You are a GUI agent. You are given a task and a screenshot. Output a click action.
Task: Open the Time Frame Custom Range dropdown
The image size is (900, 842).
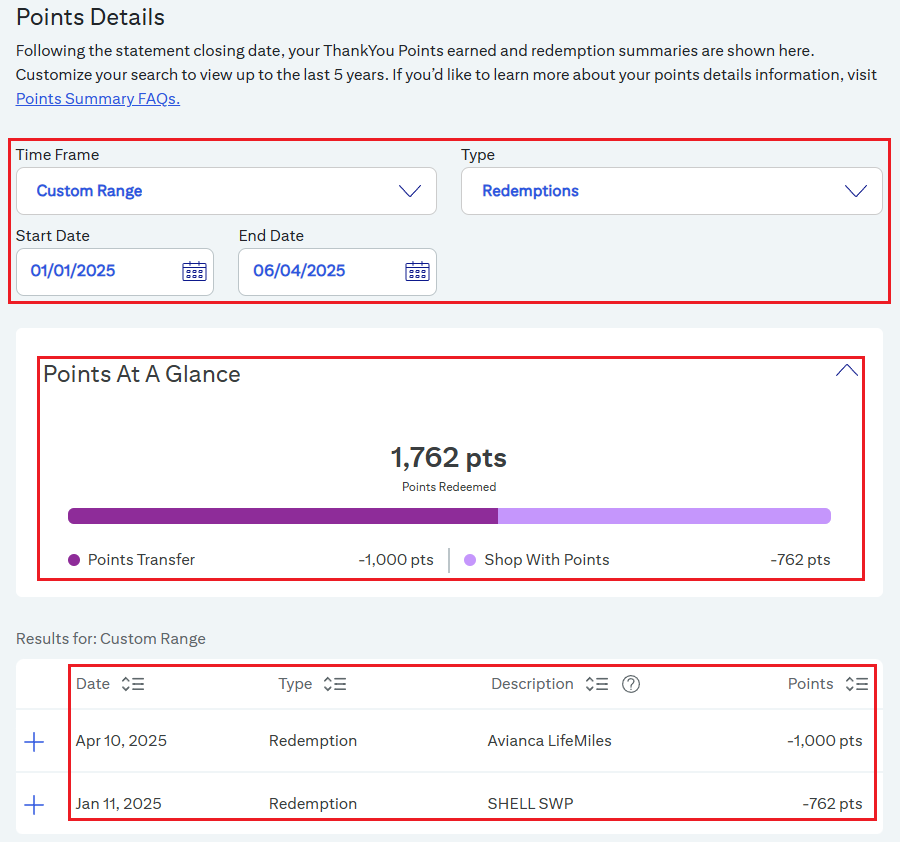[226, 191]
